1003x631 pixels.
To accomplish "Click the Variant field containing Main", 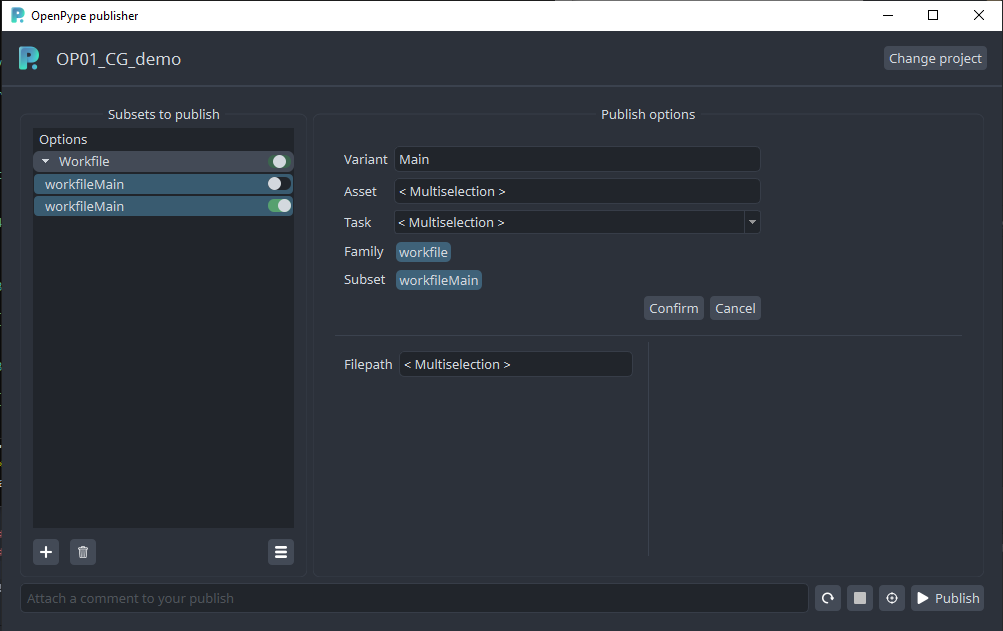I will tap(577, 159).
